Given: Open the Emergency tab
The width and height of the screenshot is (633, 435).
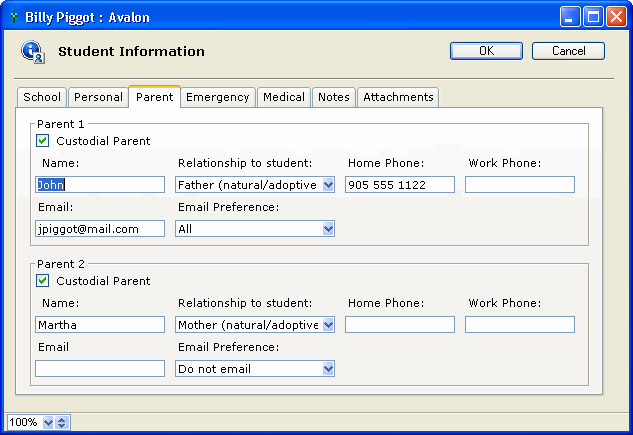Looking at the screenshot, I should point(217,97).
